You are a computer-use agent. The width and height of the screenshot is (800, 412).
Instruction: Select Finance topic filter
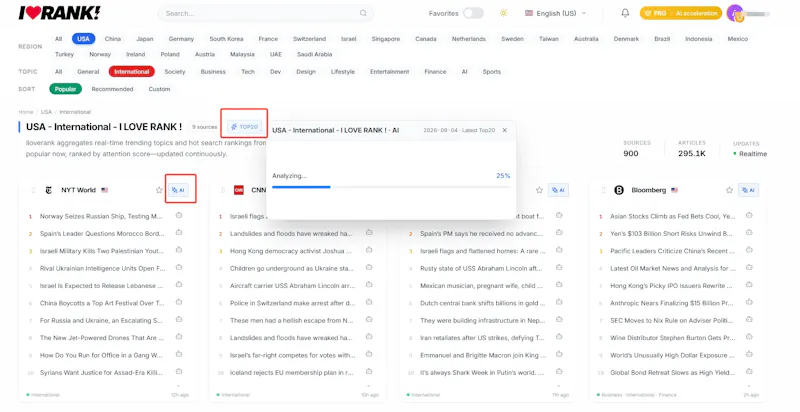pos(435,72)
